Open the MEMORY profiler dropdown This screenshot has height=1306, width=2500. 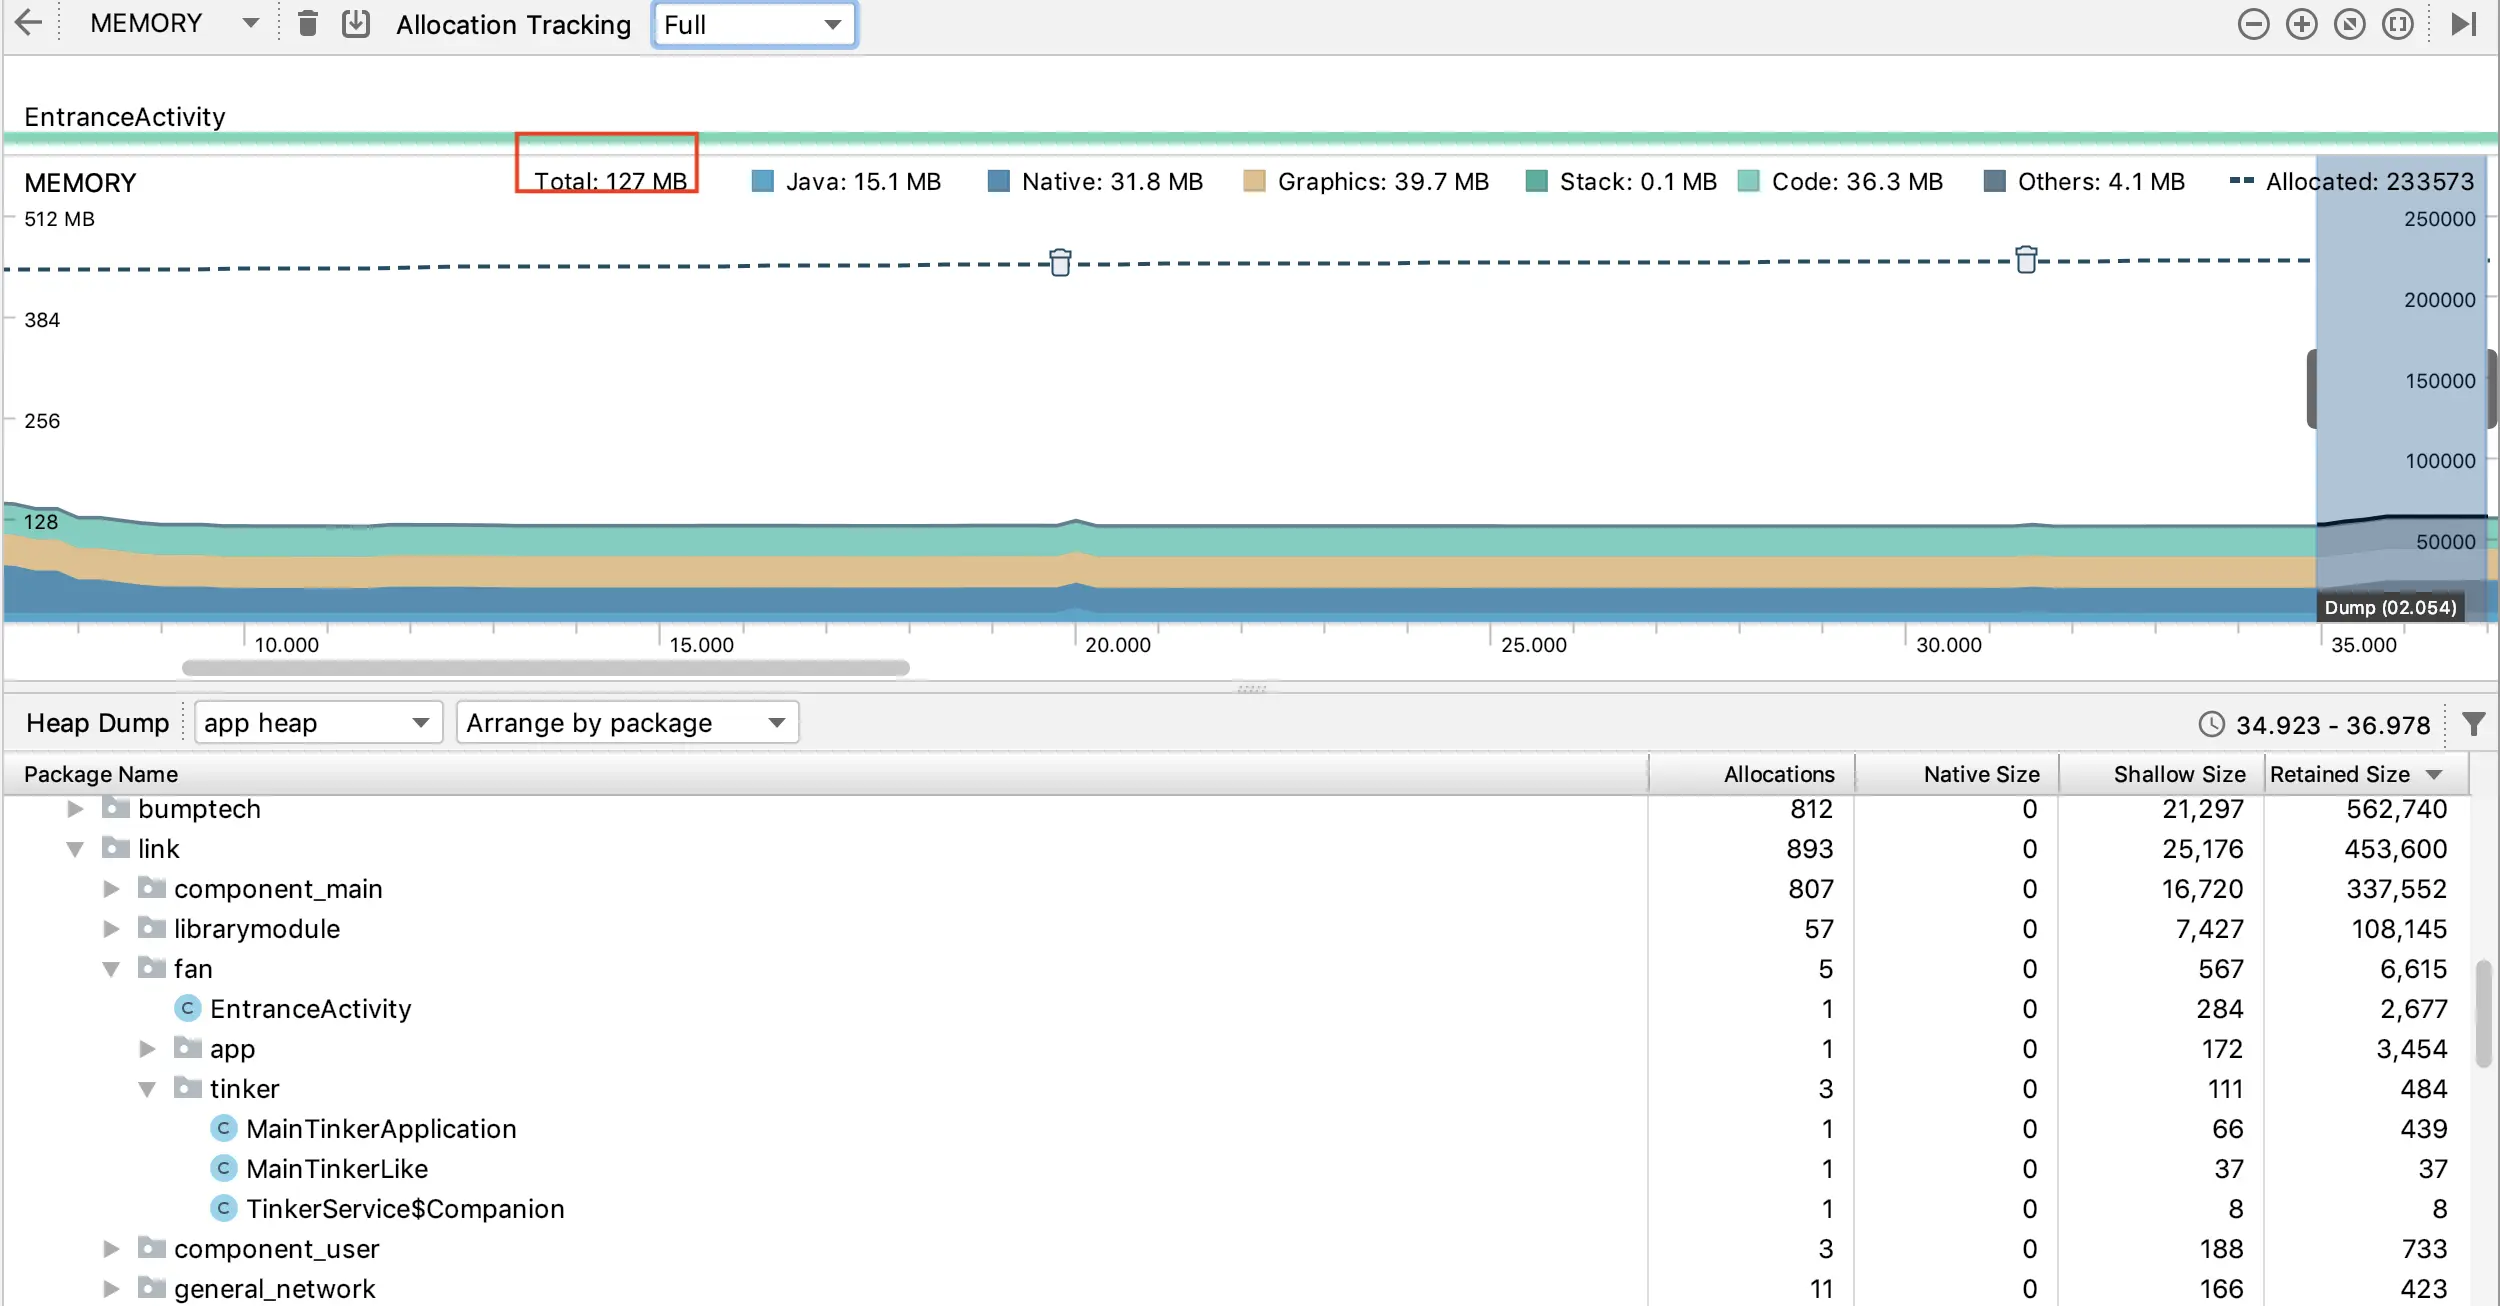click(x=172, y=23)
